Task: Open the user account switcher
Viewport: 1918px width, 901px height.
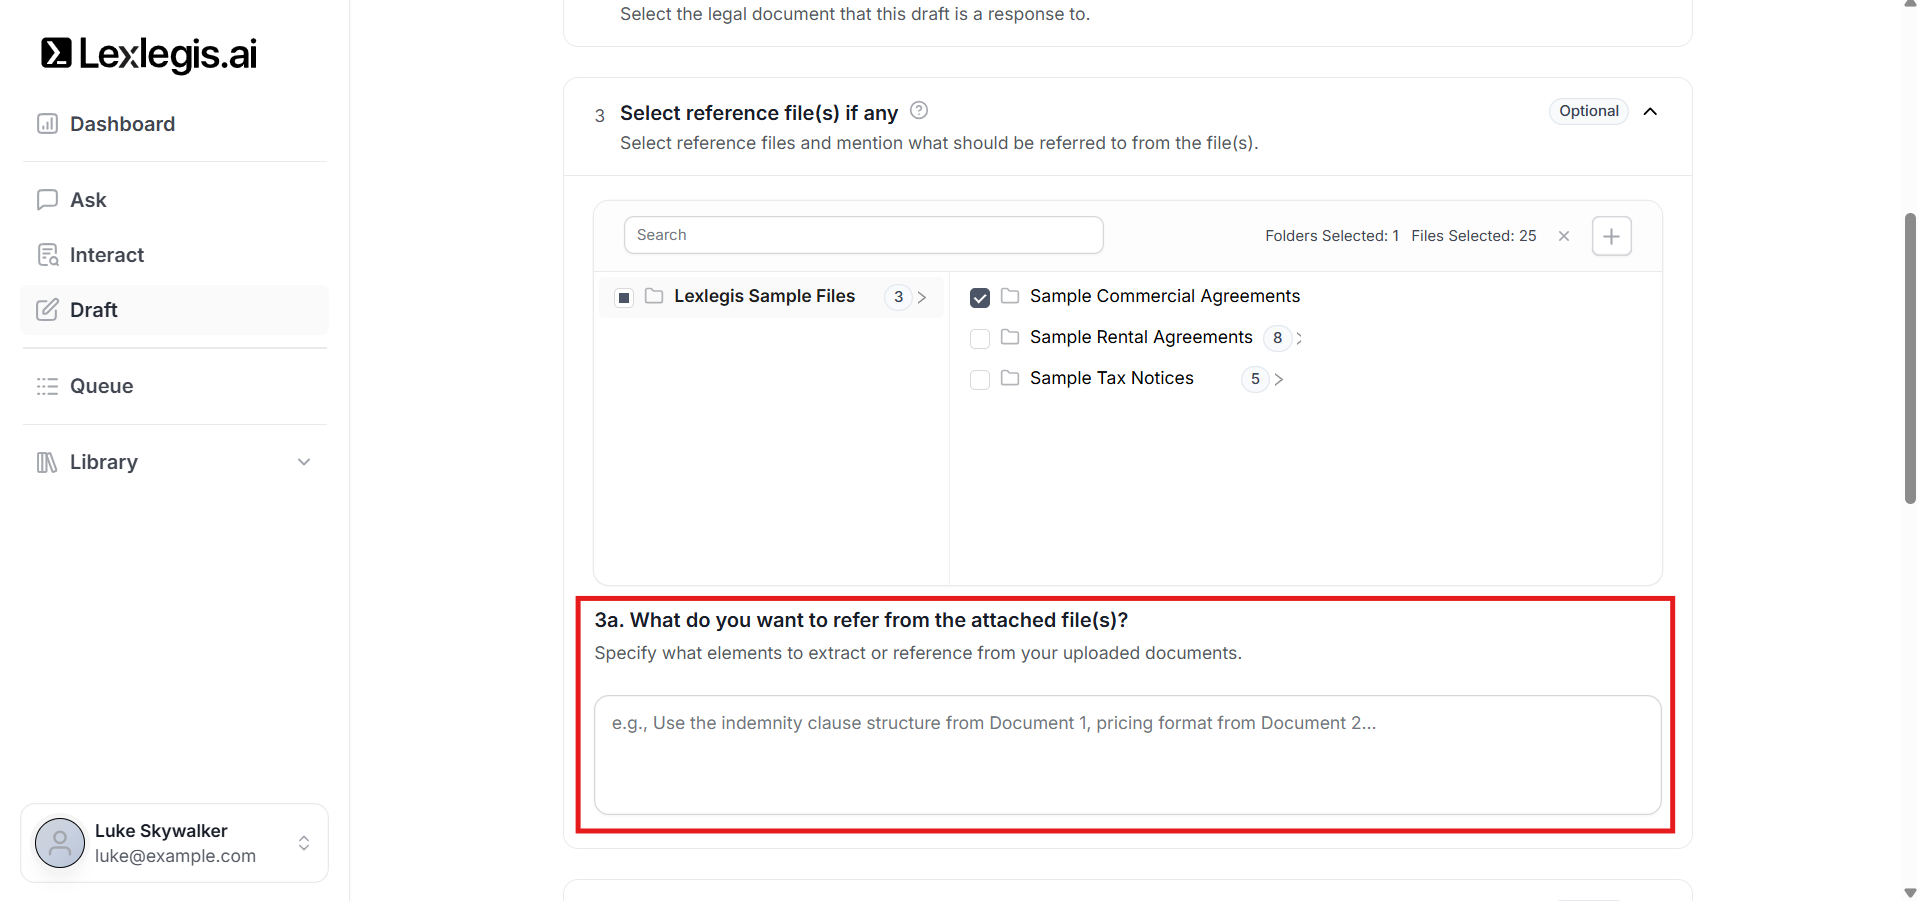Action: pos(304,843)
